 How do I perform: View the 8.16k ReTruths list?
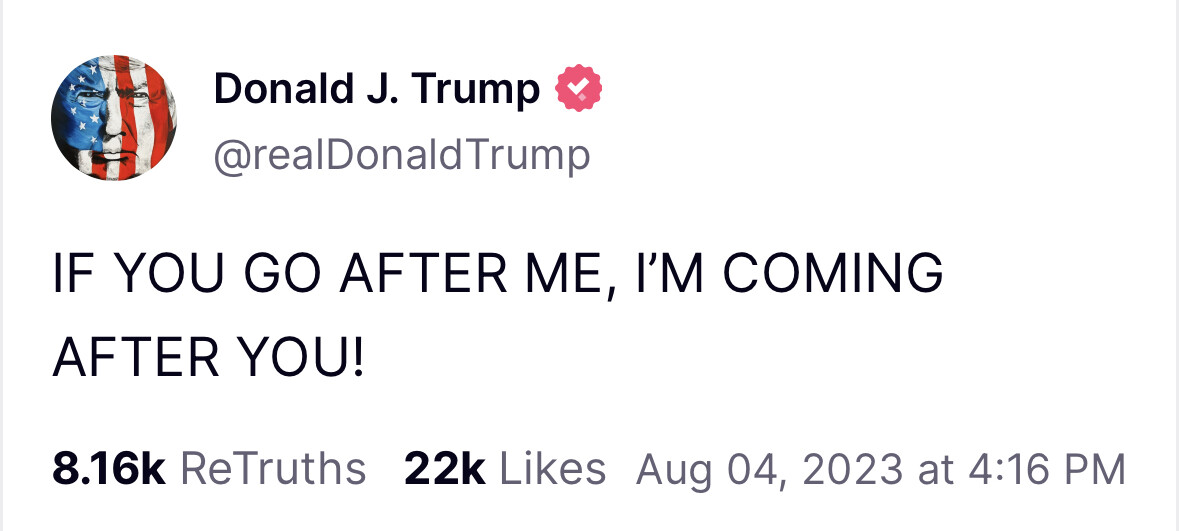click(208, 468)
